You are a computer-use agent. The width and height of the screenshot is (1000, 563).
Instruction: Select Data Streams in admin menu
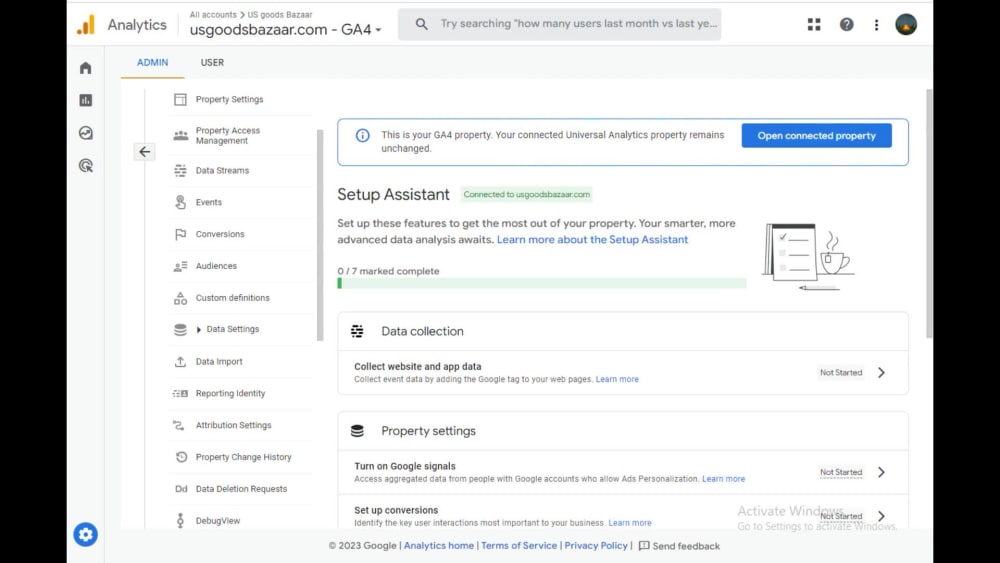coord(223,170)
